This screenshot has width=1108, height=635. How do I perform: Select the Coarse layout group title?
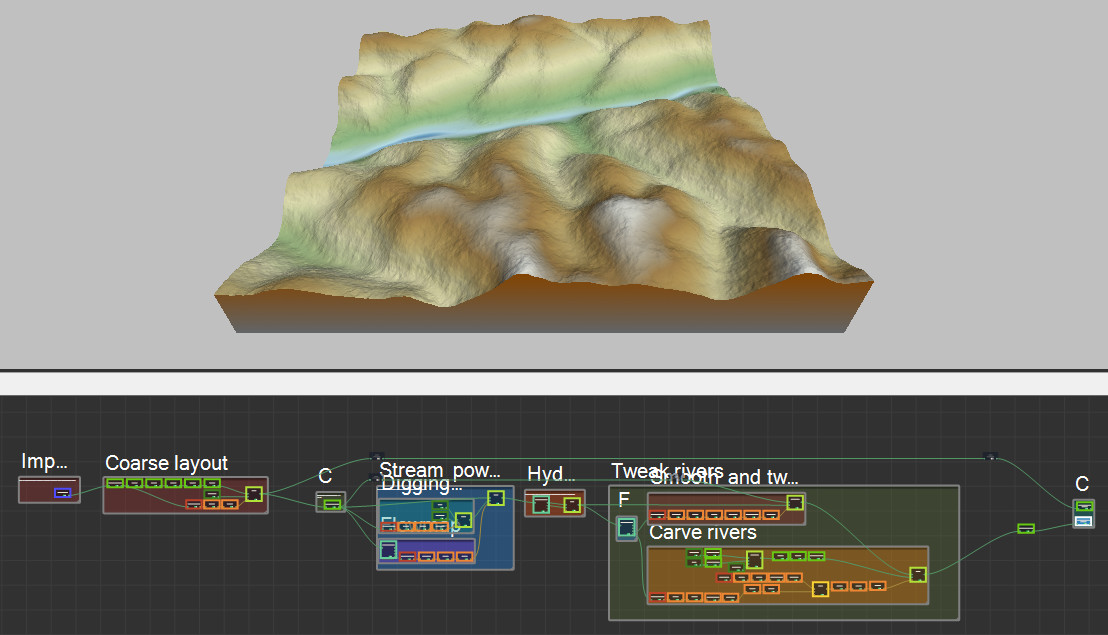(166, 463)
